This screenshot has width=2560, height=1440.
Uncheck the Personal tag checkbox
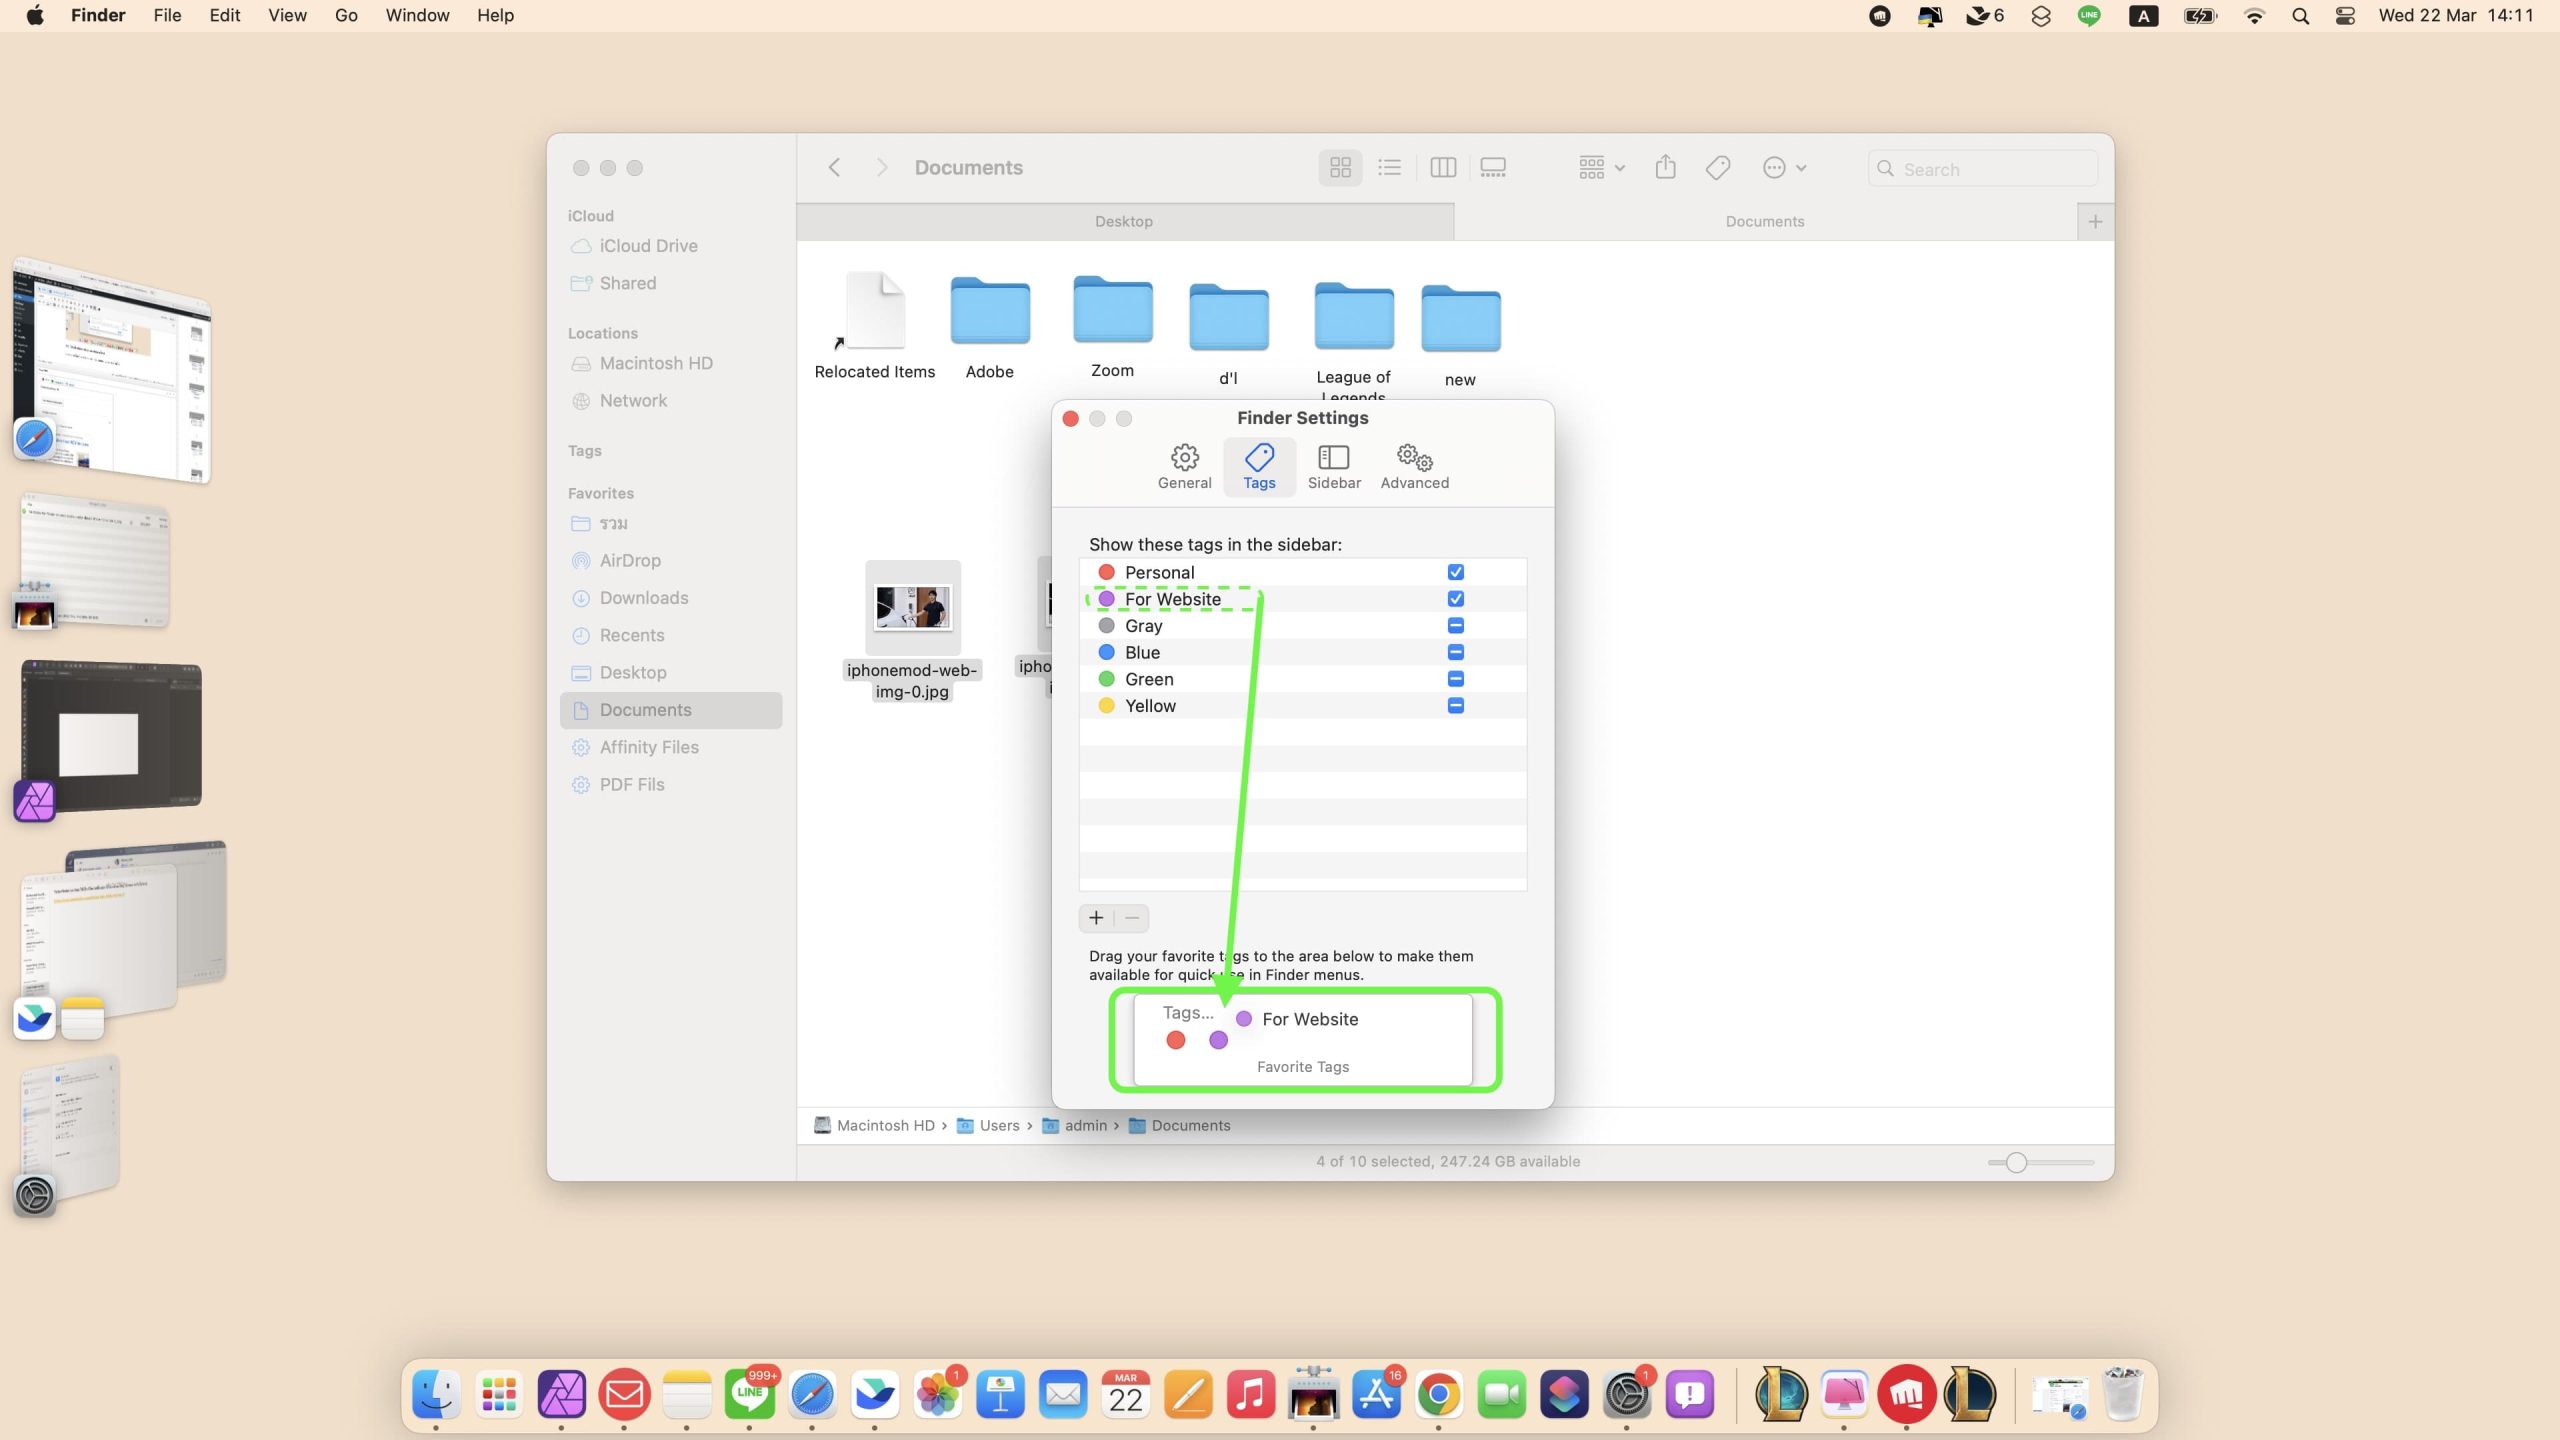click(1455, 572)
